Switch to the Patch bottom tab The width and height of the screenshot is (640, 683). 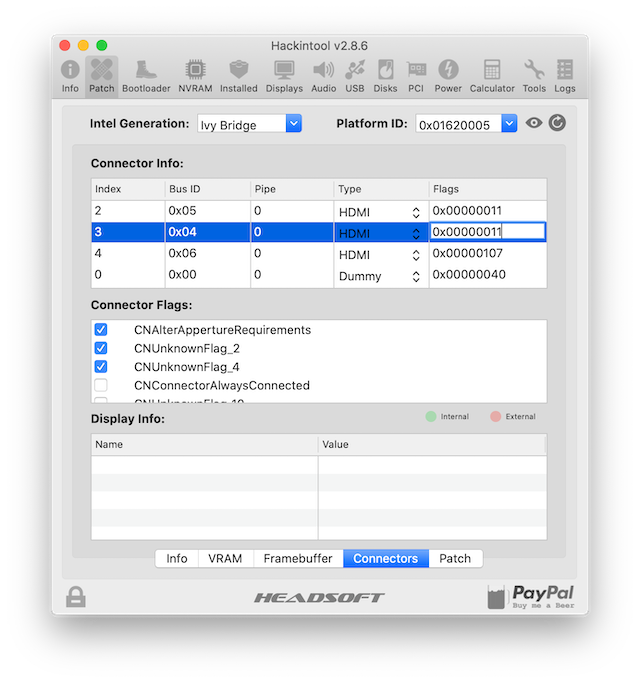455,558
